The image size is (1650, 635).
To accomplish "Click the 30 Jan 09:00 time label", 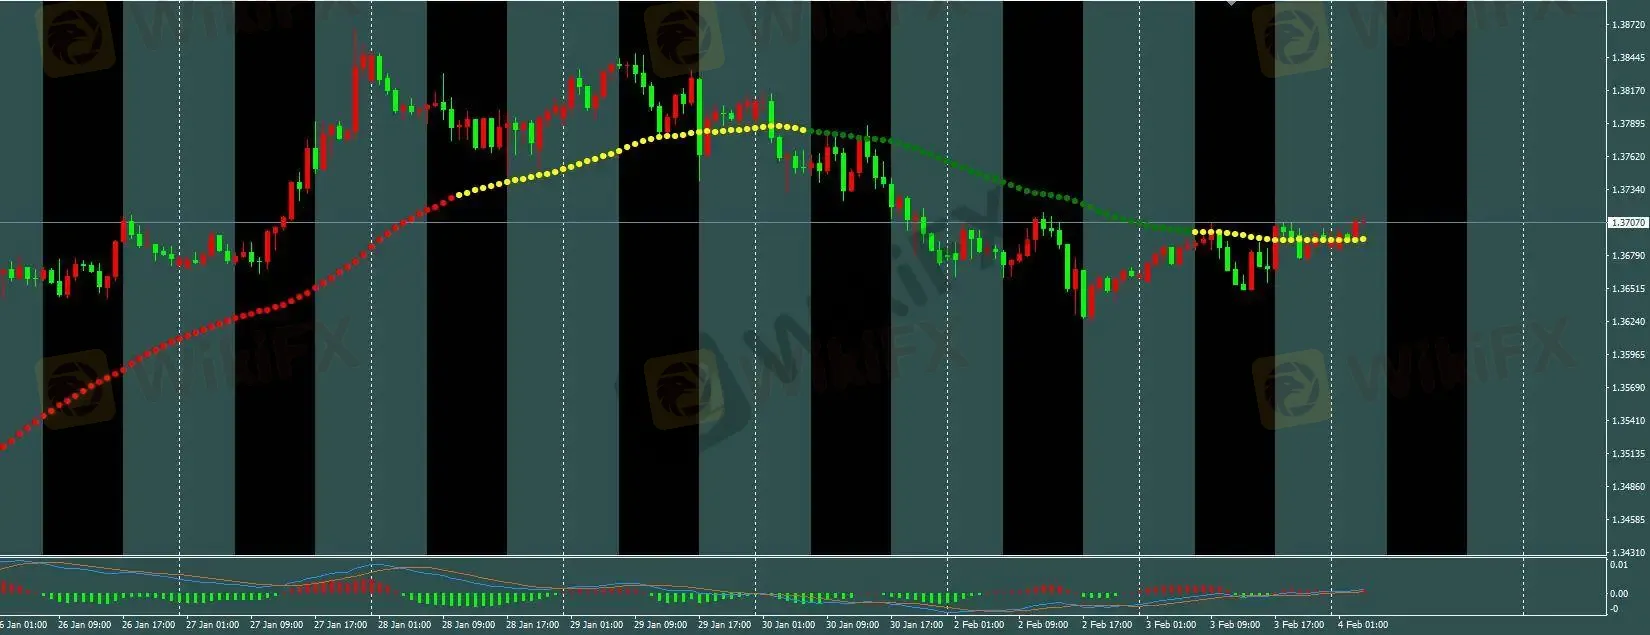I will (850, 625).
